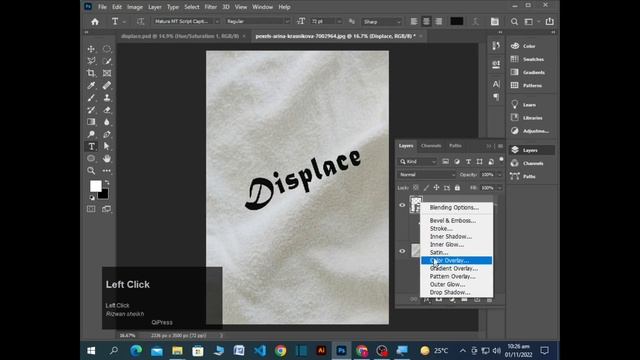This screenshot has width=640, height=360.
Task: Select the Ellipse shape tool
Action: coord(91,158)
